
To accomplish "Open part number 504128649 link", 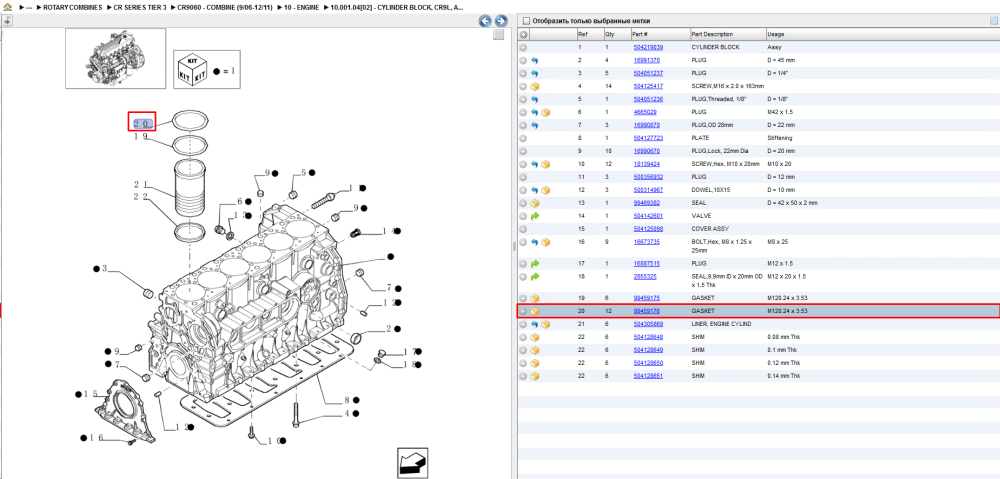I will click(648, 350).
